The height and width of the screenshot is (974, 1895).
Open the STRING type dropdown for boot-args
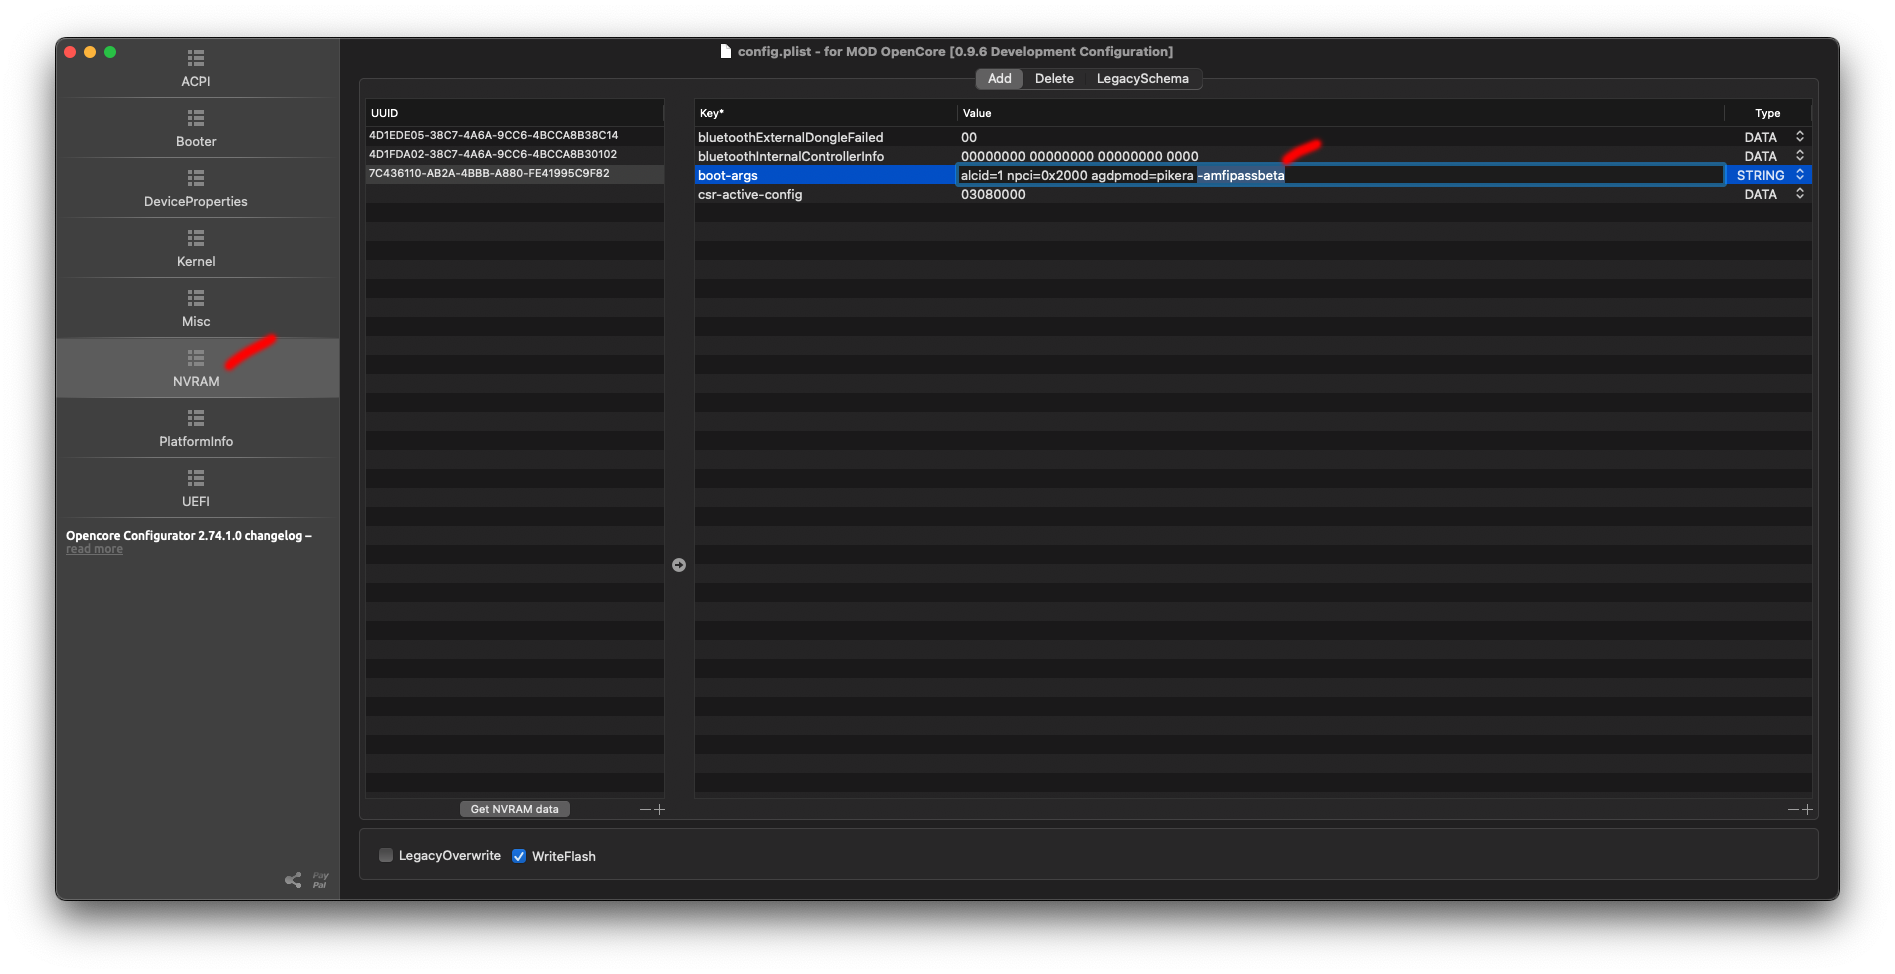tap(1800, 174)
